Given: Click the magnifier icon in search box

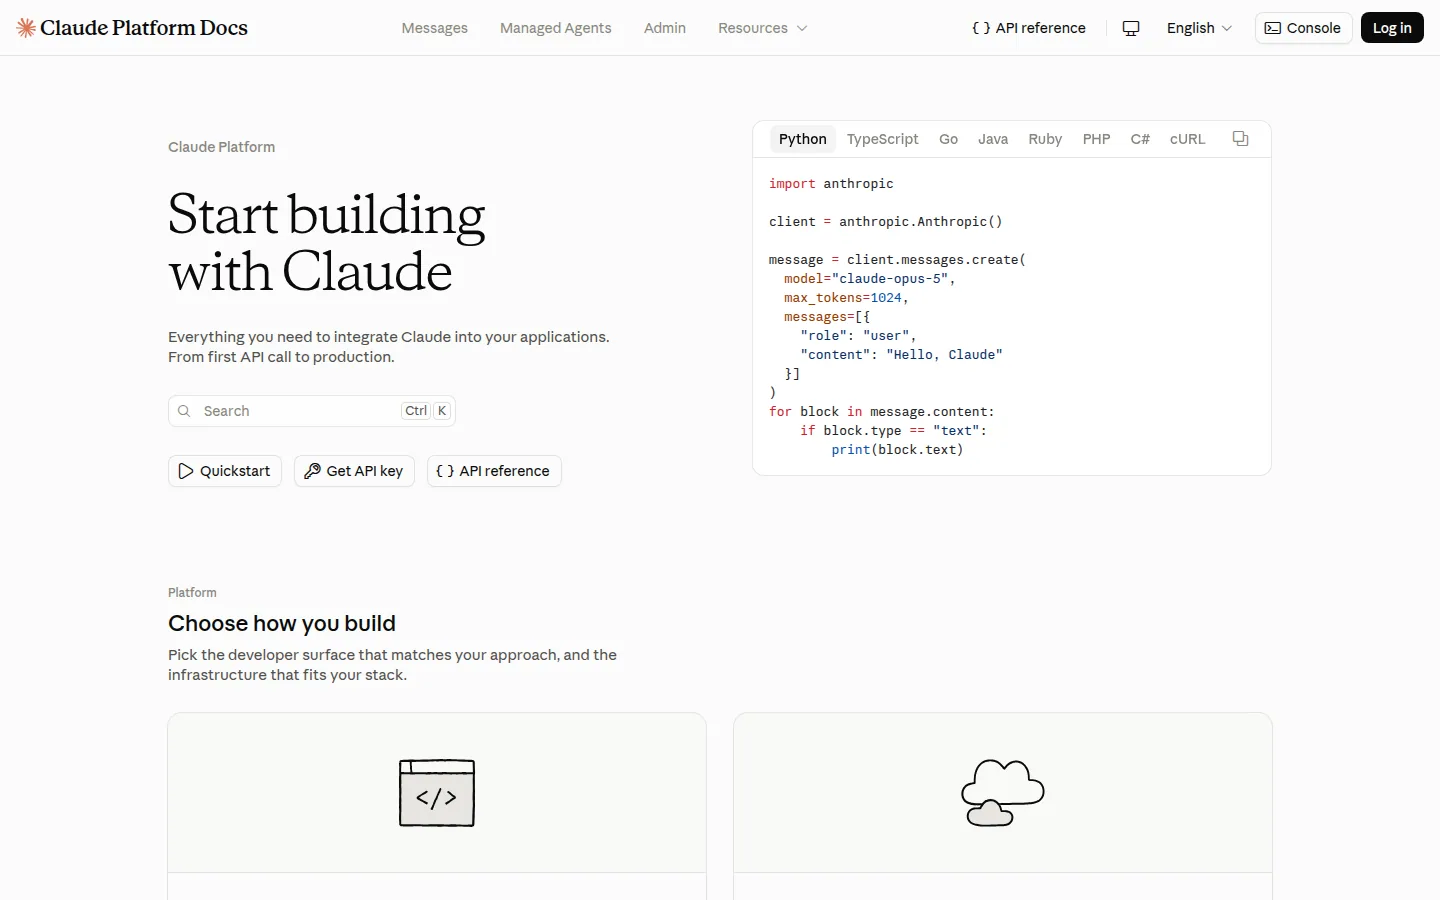Looking at the screenshot, I should click(x=184, y=411).
